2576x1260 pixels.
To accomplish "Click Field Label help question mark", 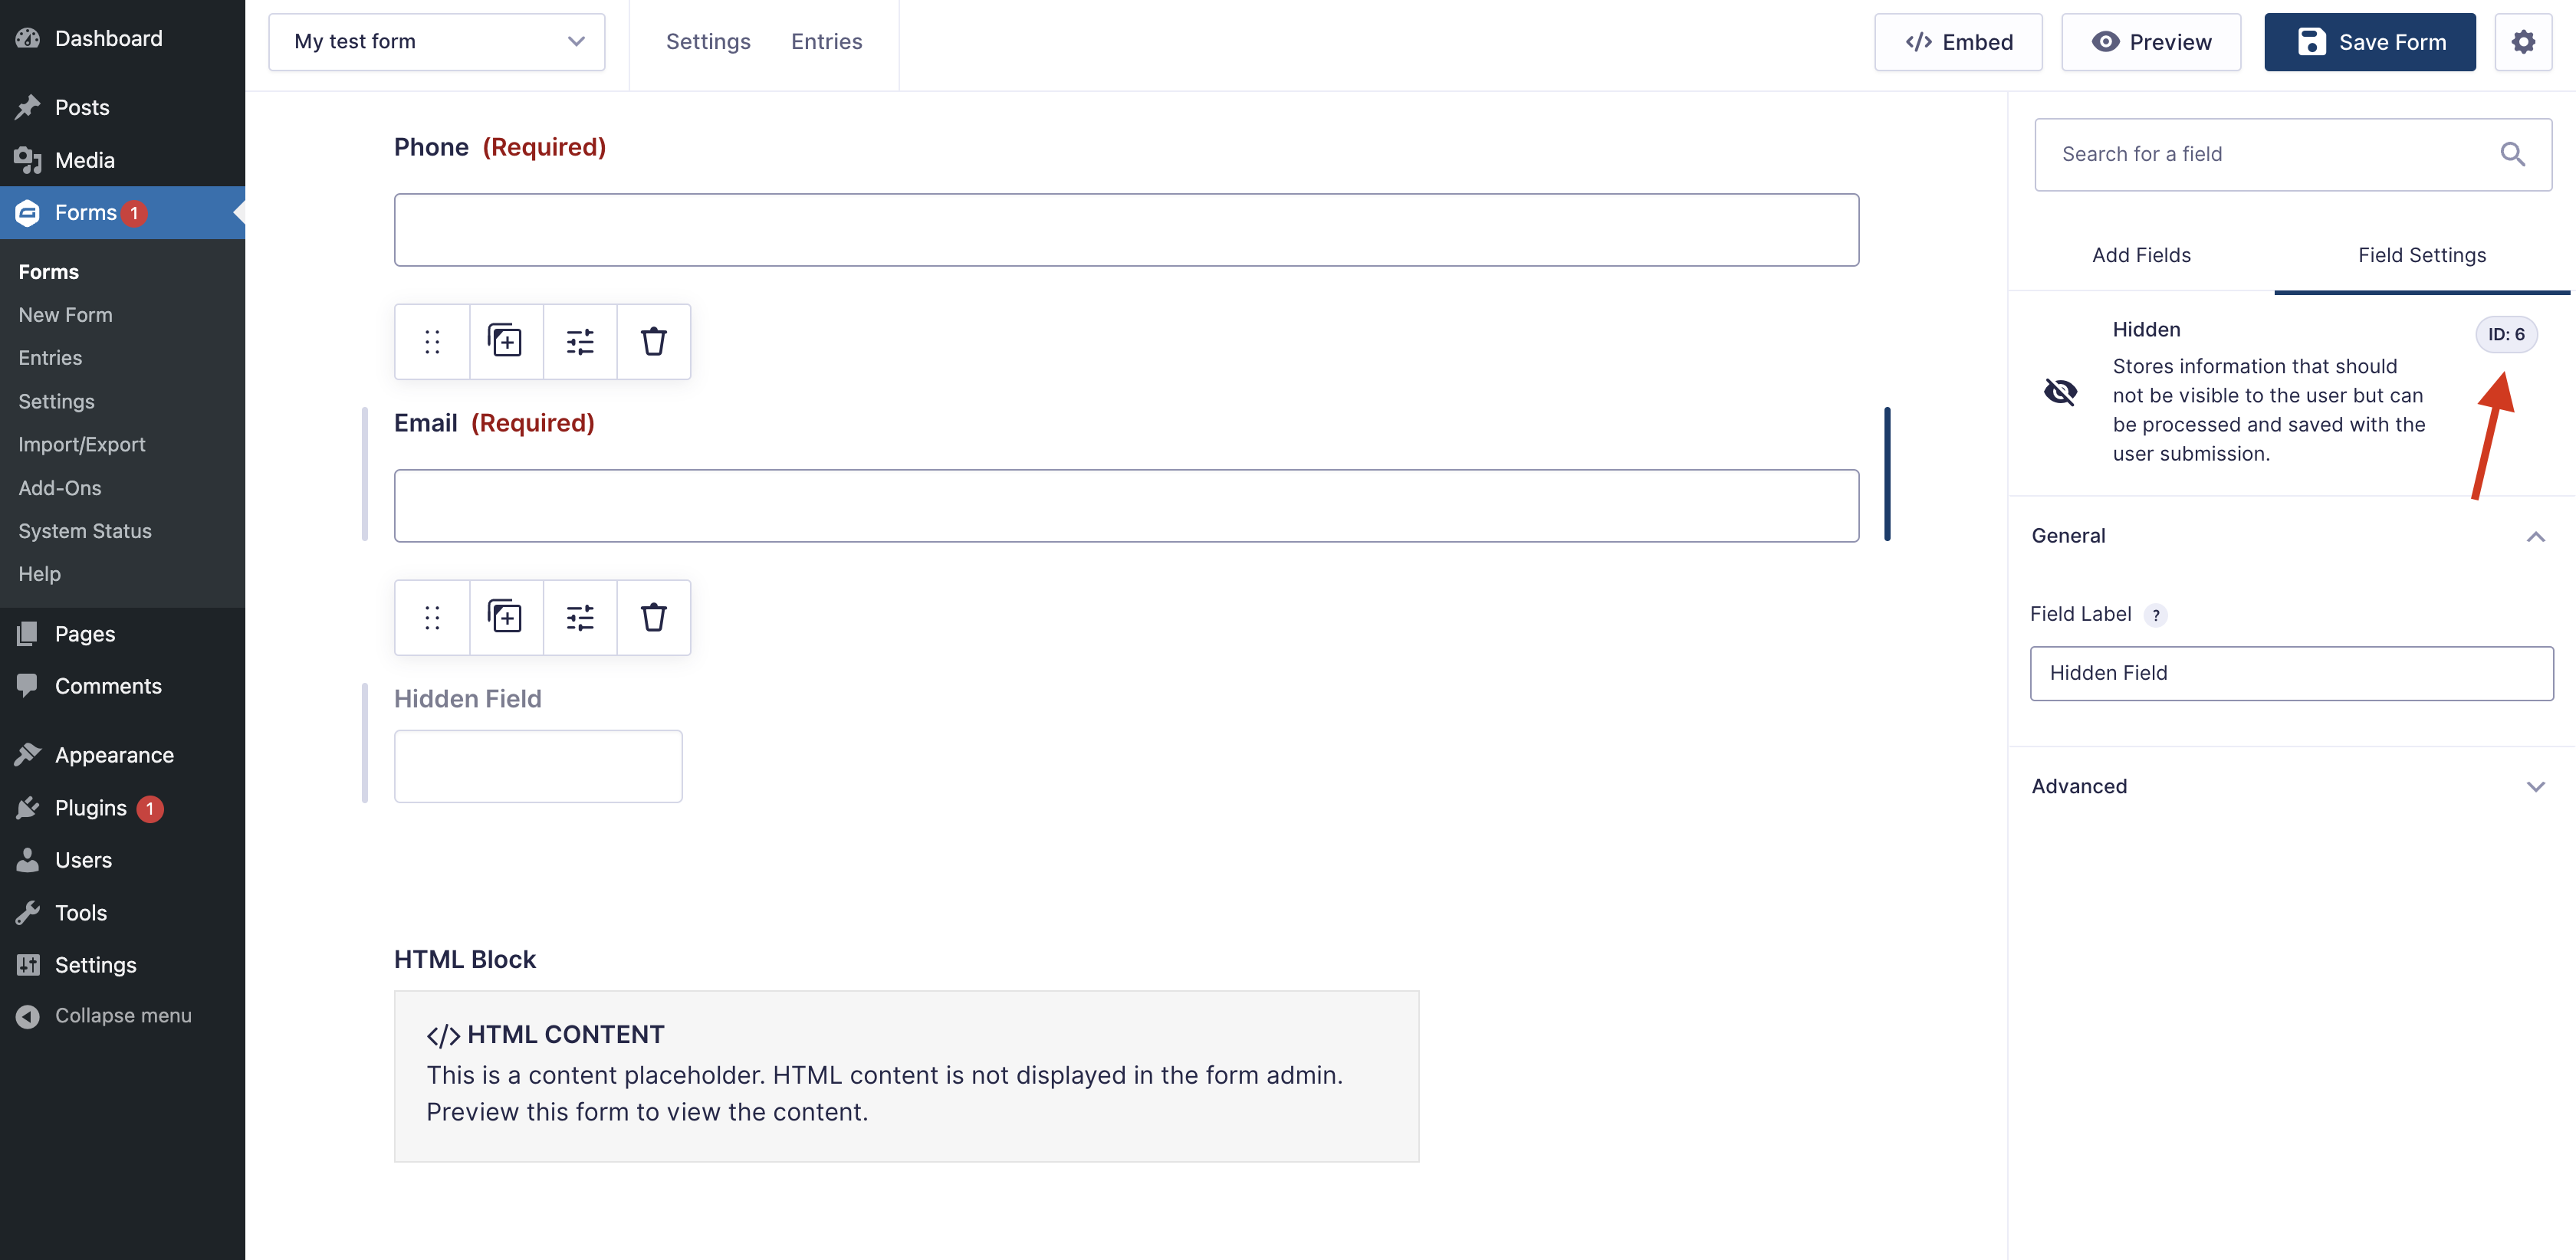I will (x=2156, y=615).
